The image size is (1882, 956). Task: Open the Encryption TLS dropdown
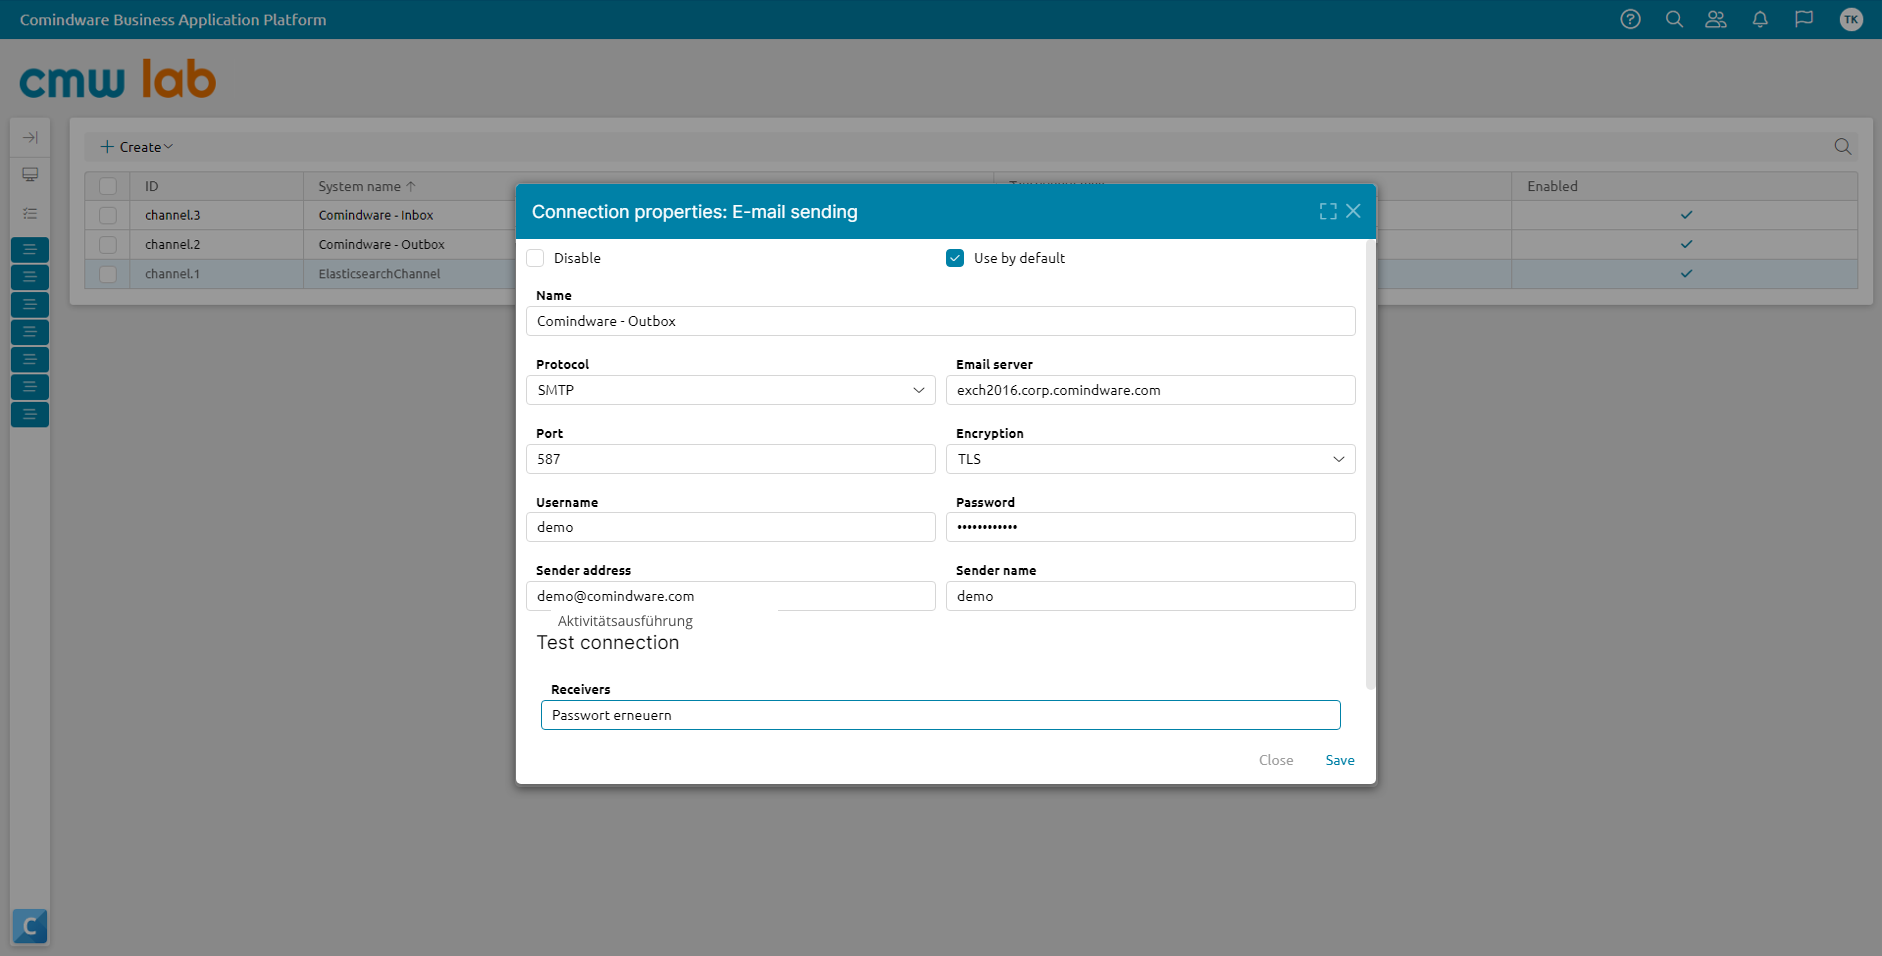coord(1151,459)
